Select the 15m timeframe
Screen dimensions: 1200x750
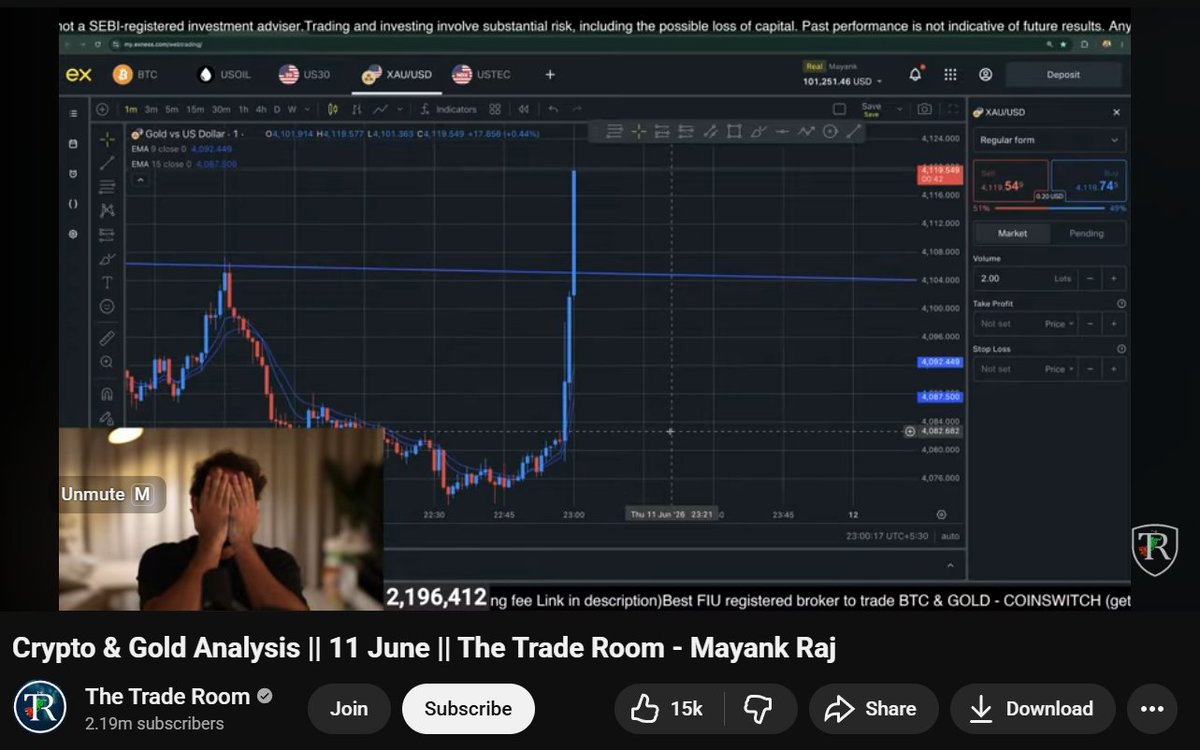pos(195,109)
